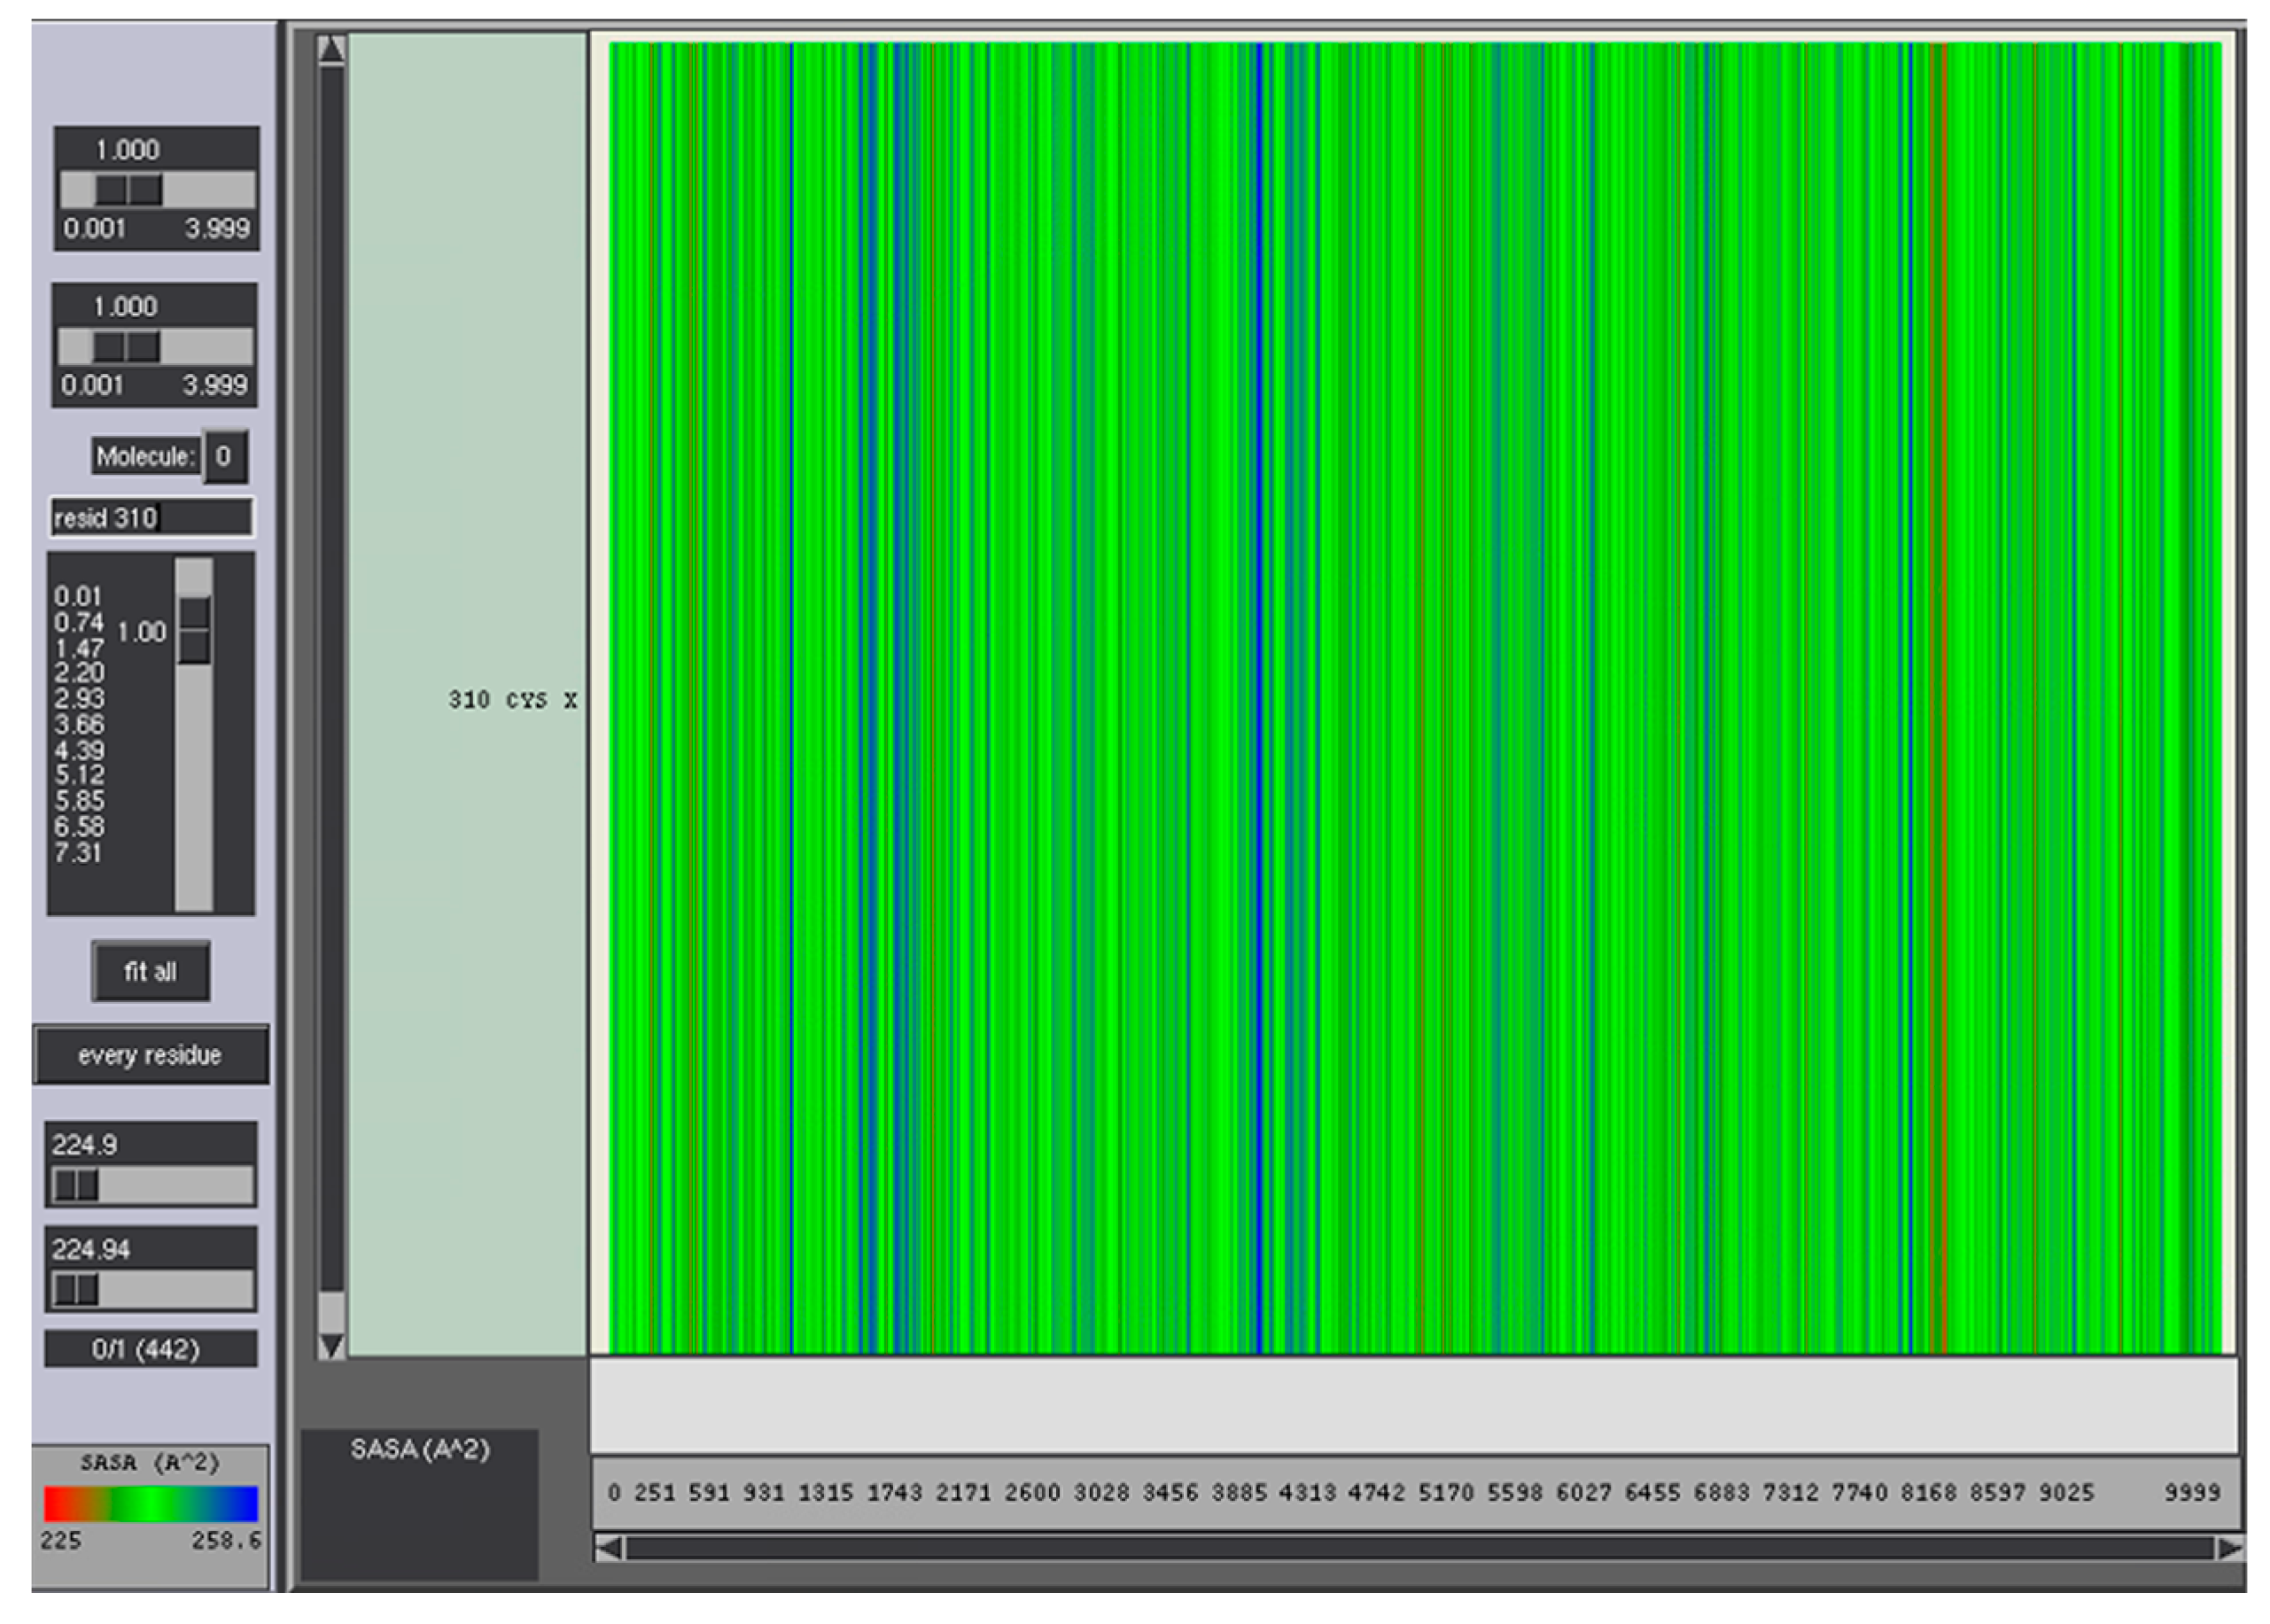The image size is (2270, 1624).
Task: Click the horizontal scrollbar right arrow
Action: pyautogui.click(x=2229, y=1548)
